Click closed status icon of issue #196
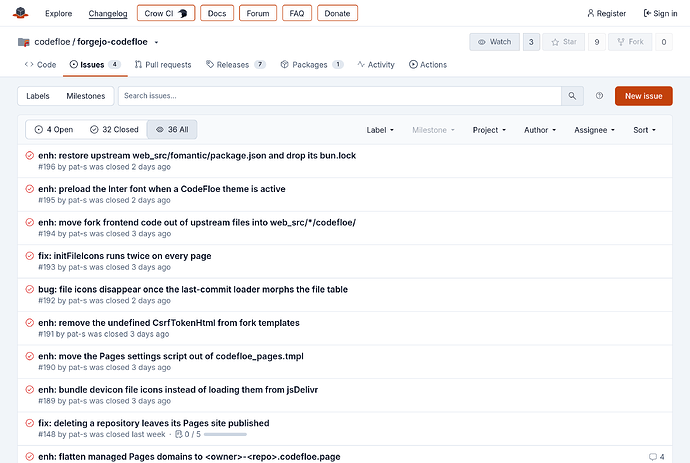The width and height of the screenshot is (690, 463). point(29,155)
